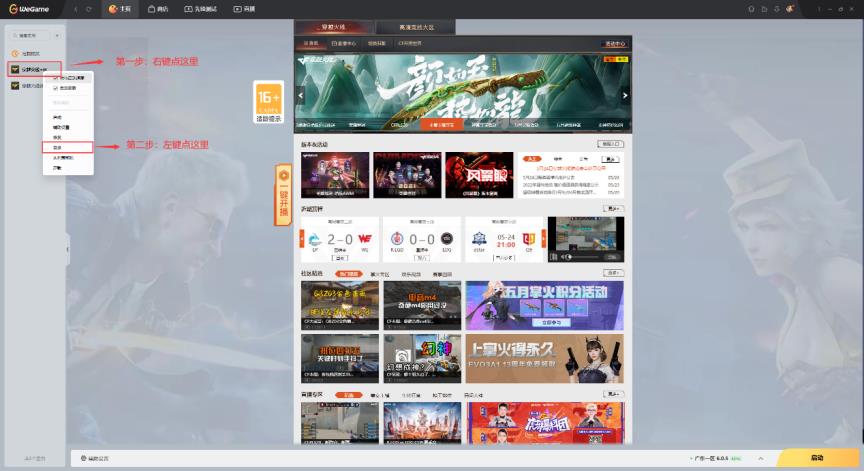Click the title bar icon immediately left of the avatar
Image resolution: width=864 pixels, height=471 pixels.
[x=776, y=9]
